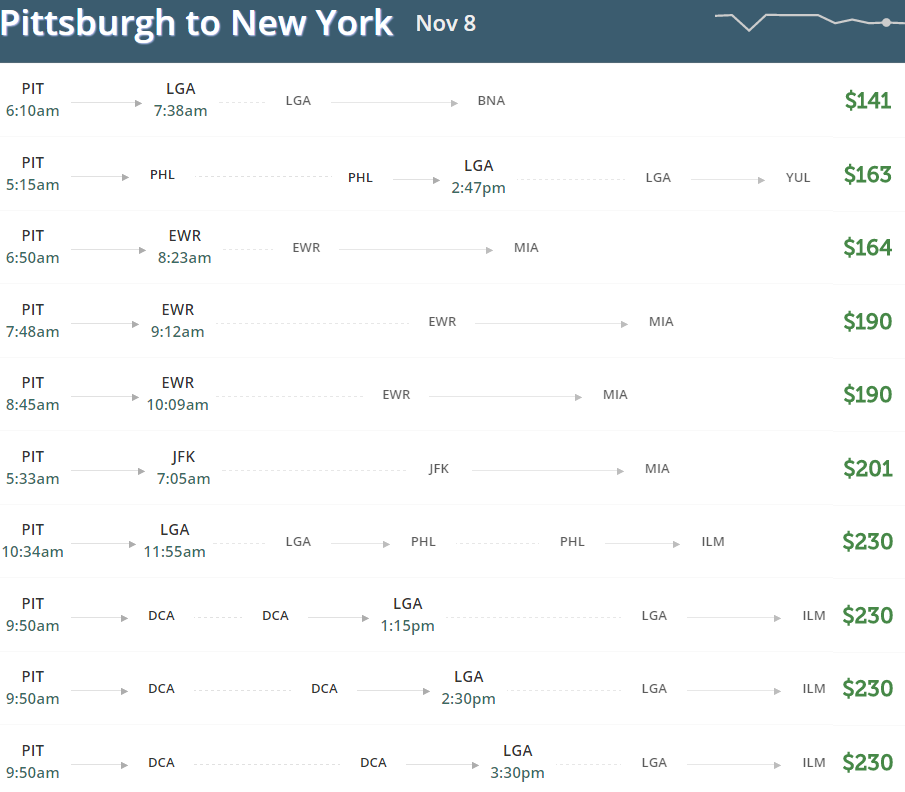Screen dimensions: 905x792
Task: Click the LGA 1:15pm arrival via DCA
Action: click(407, 614)
